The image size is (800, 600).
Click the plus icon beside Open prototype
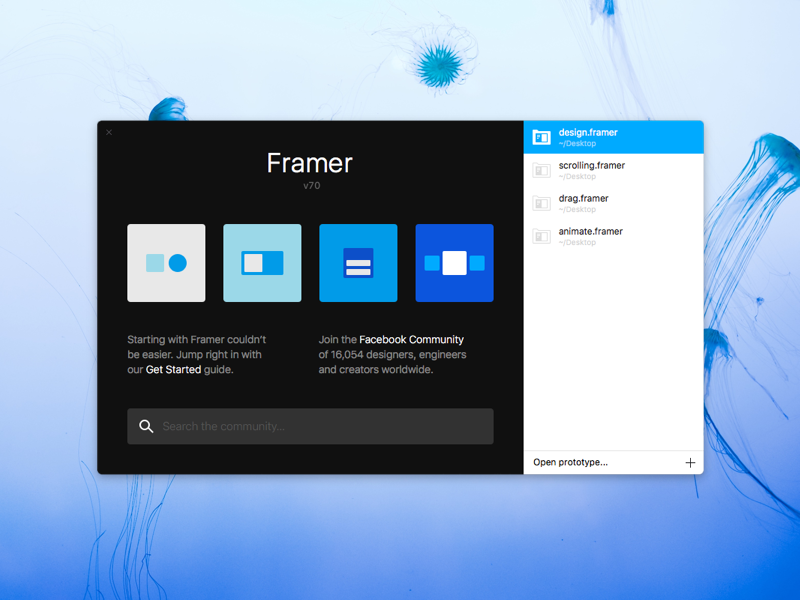tap(690, 462)
